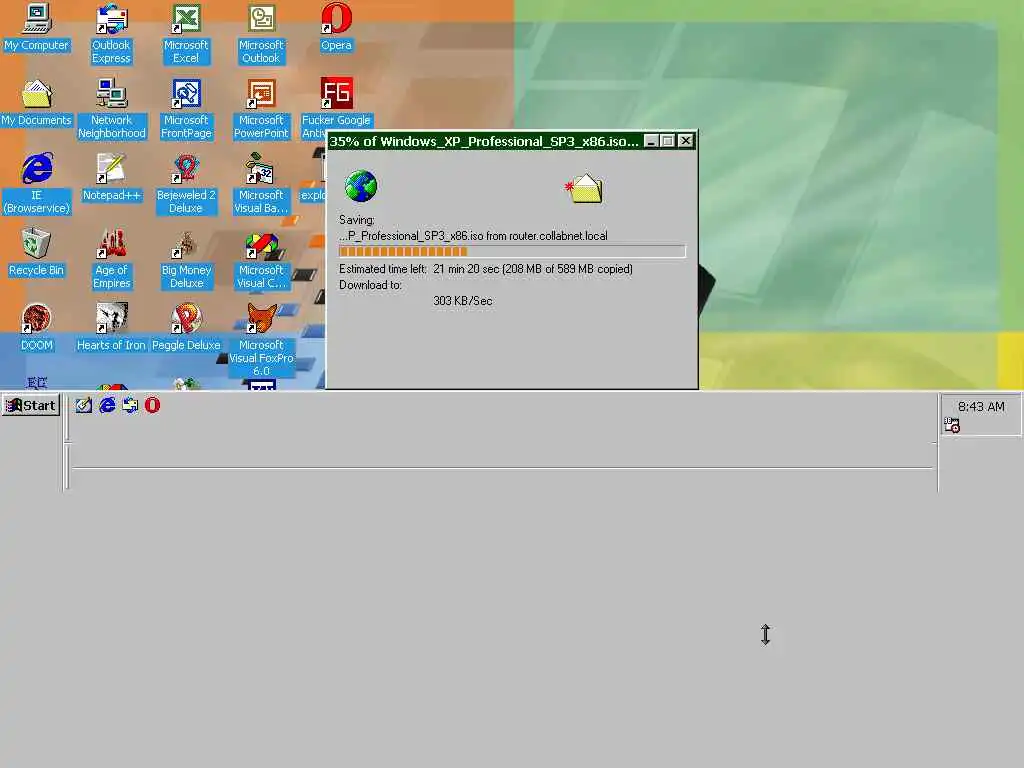Image resolution: width=1024 pixels, height=768 pixels.
Task: Click the spinning globe icon in download dialog
Action: point(361,186)
